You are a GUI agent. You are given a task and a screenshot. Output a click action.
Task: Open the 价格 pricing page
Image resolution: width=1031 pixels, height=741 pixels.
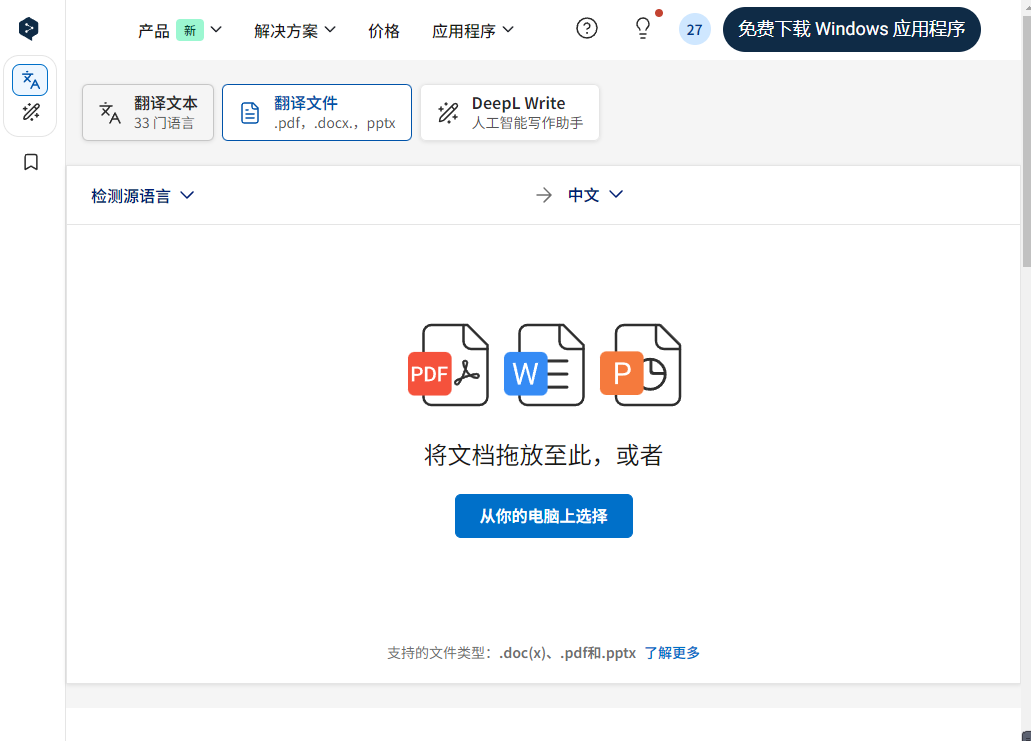coord(384,30)
